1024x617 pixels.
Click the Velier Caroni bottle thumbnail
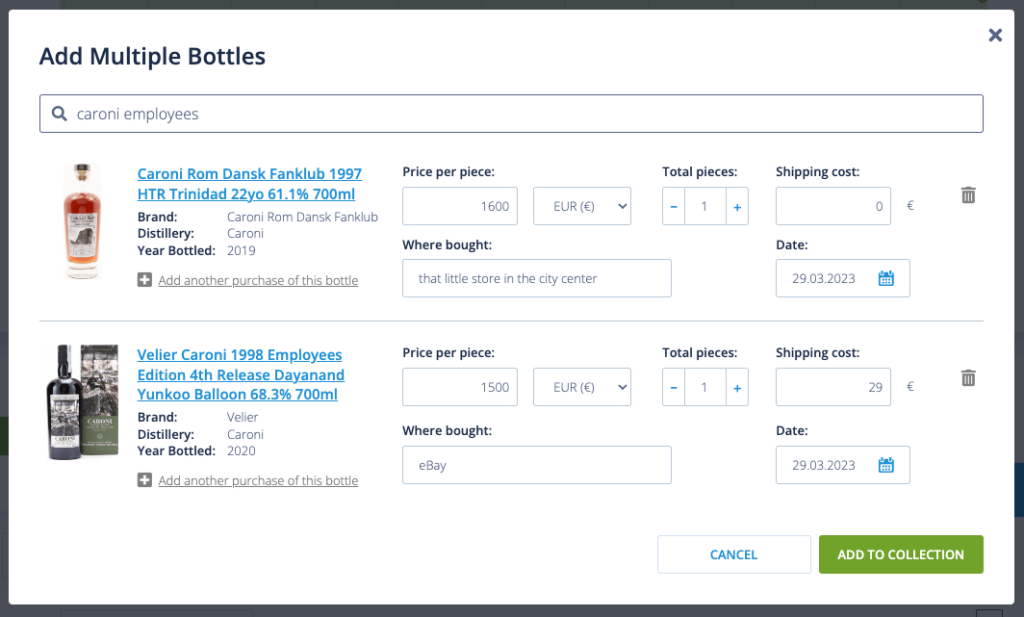tap(83, 402)
